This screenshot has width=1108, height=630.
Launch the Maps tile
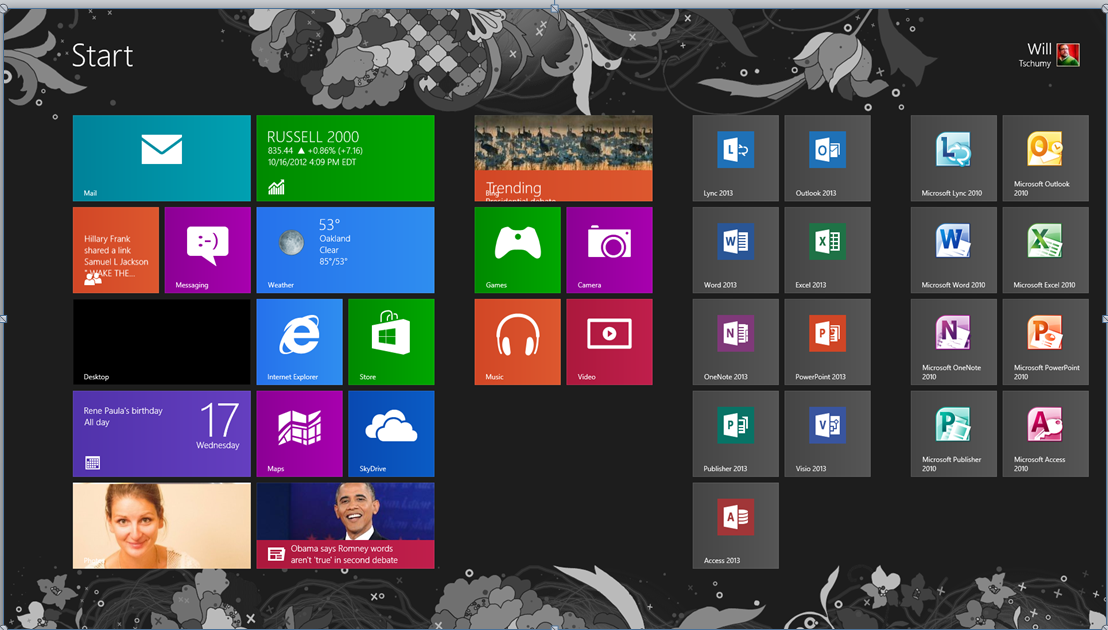click(299, 433)
